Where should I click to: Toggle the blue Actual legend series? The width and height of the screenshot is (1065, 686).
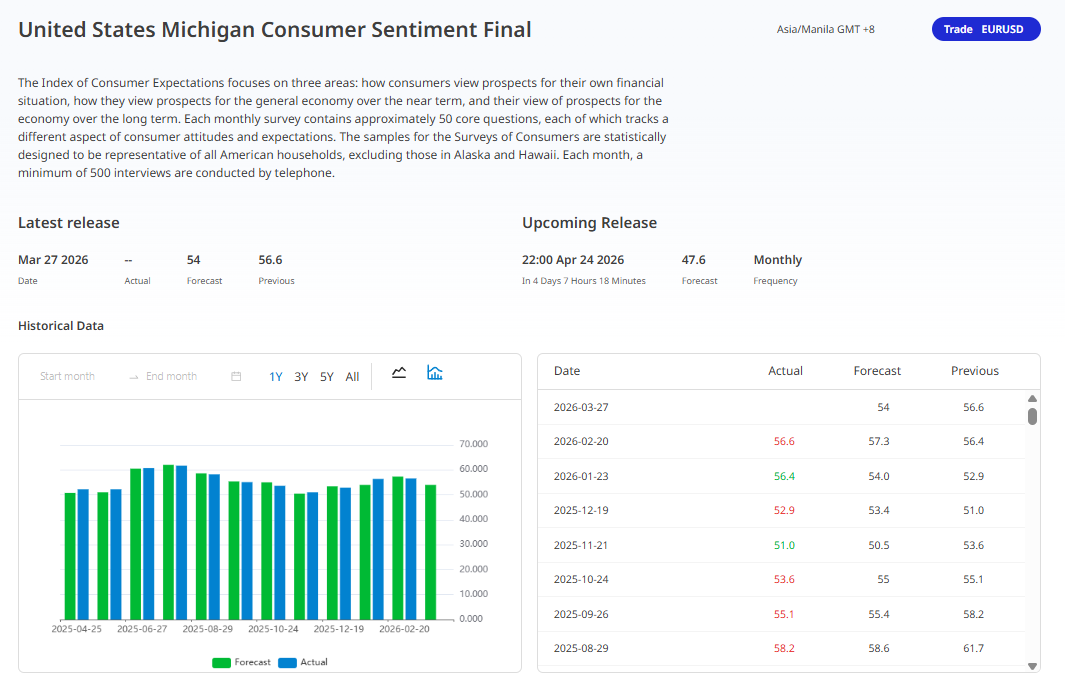pos(303,662)
